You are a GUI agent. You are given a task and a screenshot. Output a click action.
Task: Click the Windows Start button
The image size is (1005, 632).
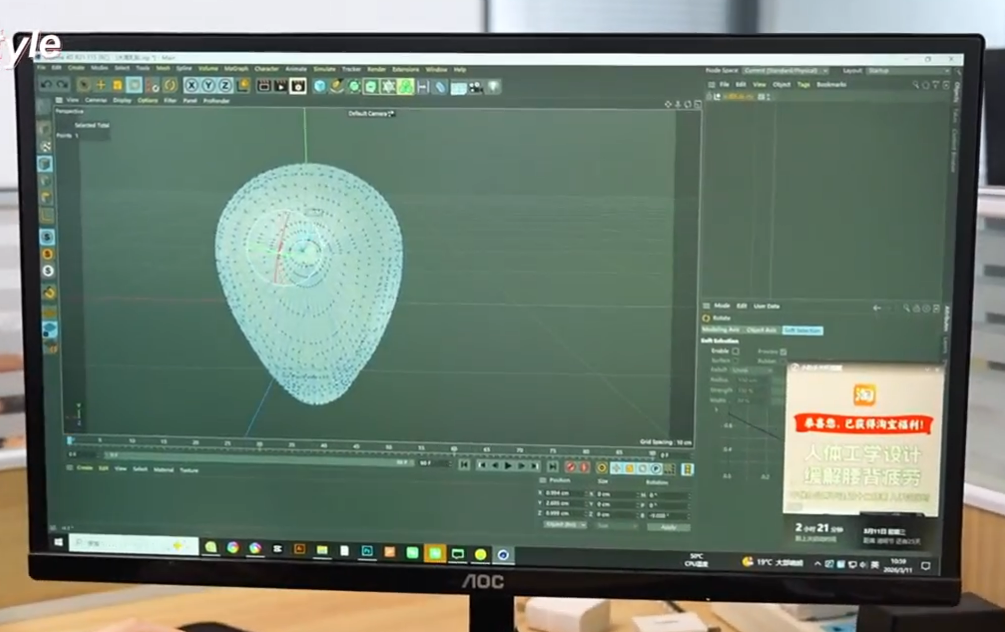click(x=58, y=543)
